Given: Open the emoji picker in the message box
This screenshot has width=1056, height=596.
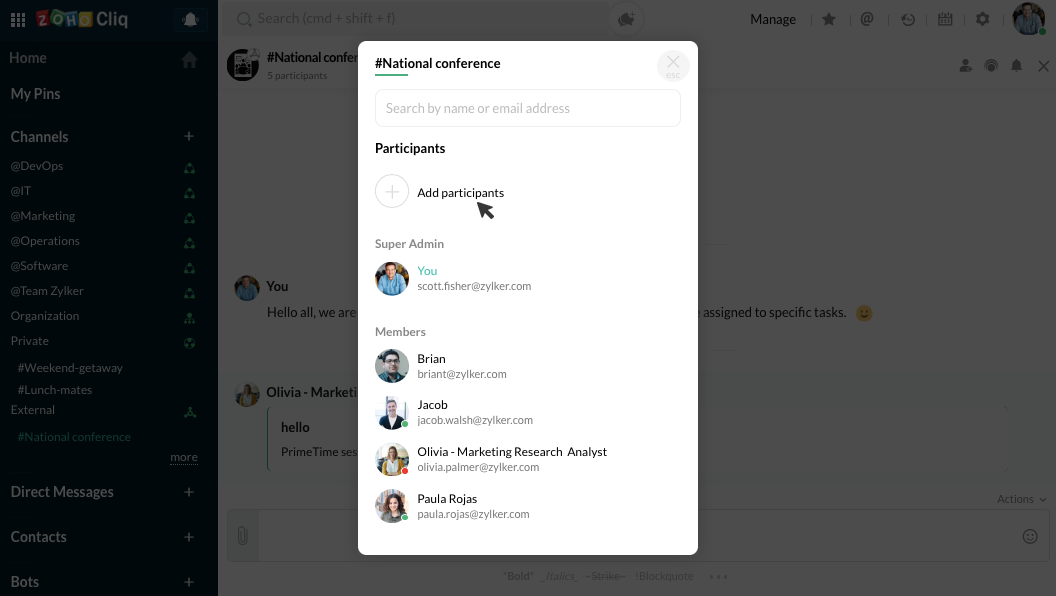Looking at the screenshot, I should tap(1030, 536).
